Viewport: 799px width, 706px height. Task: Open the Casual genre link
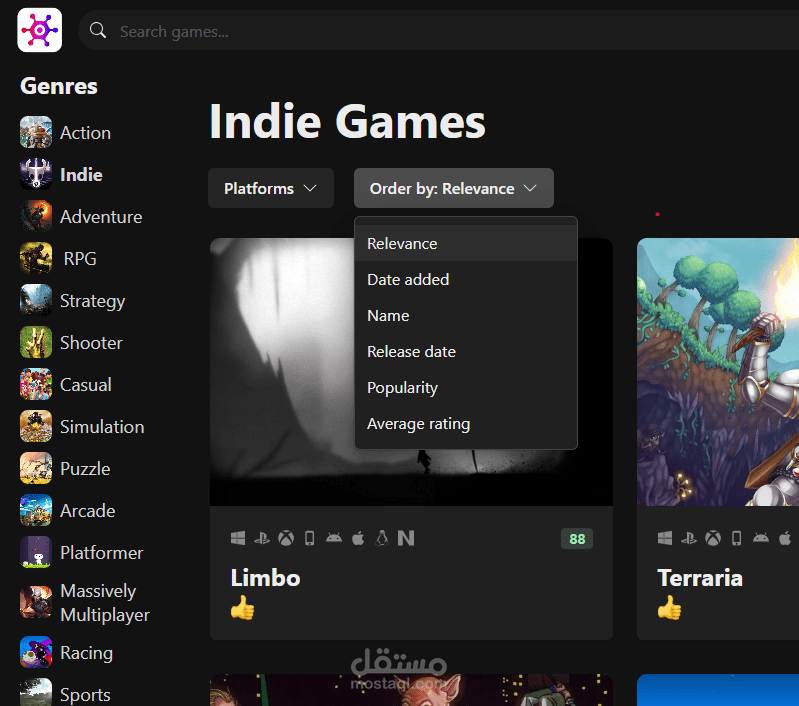86,385
